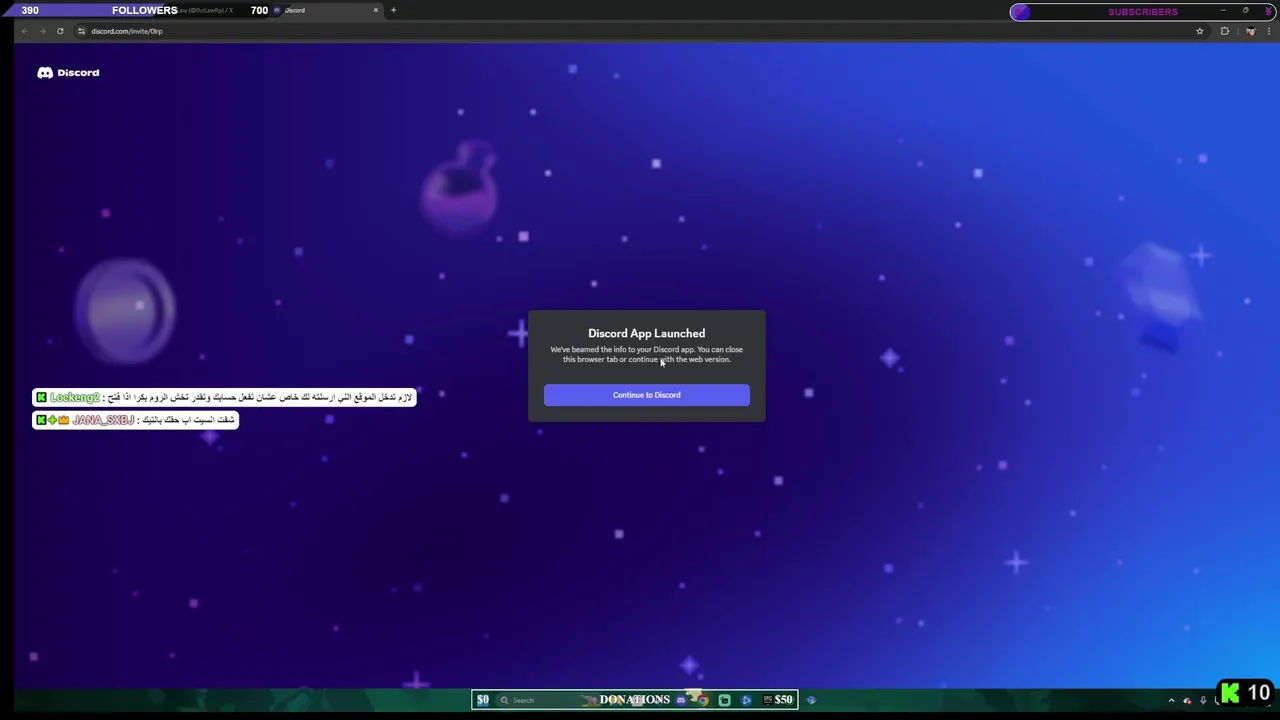Open Discord from the taskbar
Viewport: 1280px width, 720px height.
click(681, 700)
